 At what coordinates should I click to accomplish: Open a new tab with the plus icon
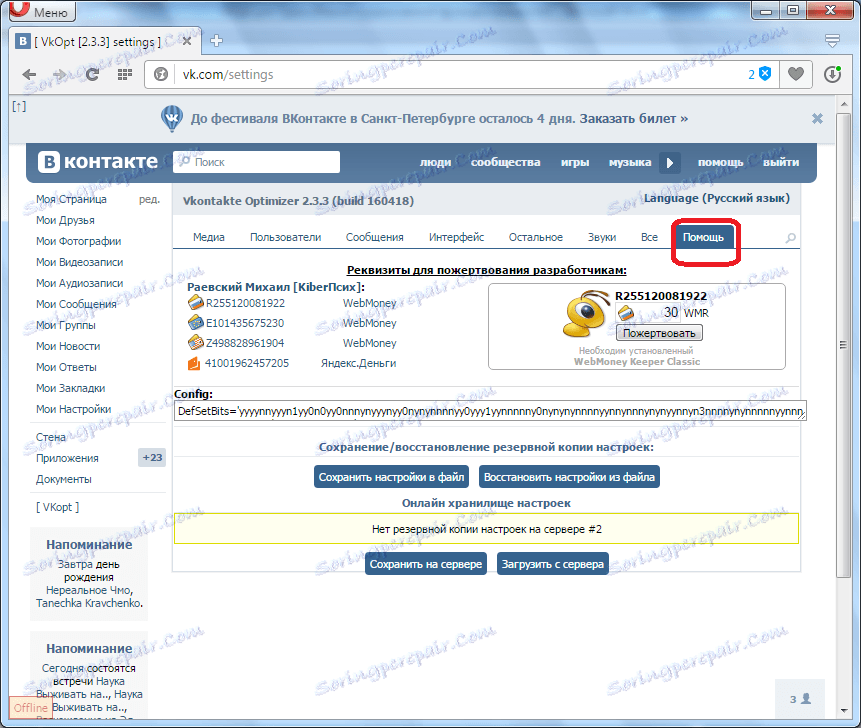[x=216, y=41]
